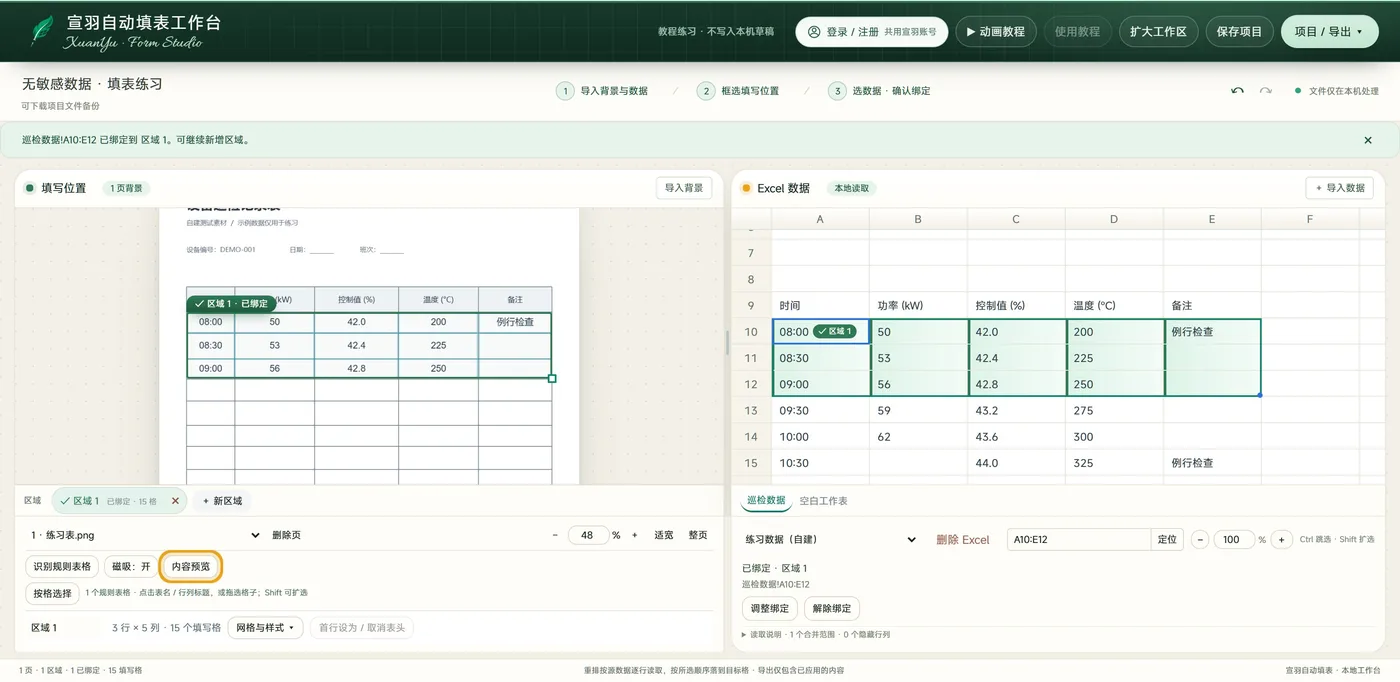
Task: Play the 动画教程 animation tutorial
Action: pyautogui.click(x=996, y=31)
